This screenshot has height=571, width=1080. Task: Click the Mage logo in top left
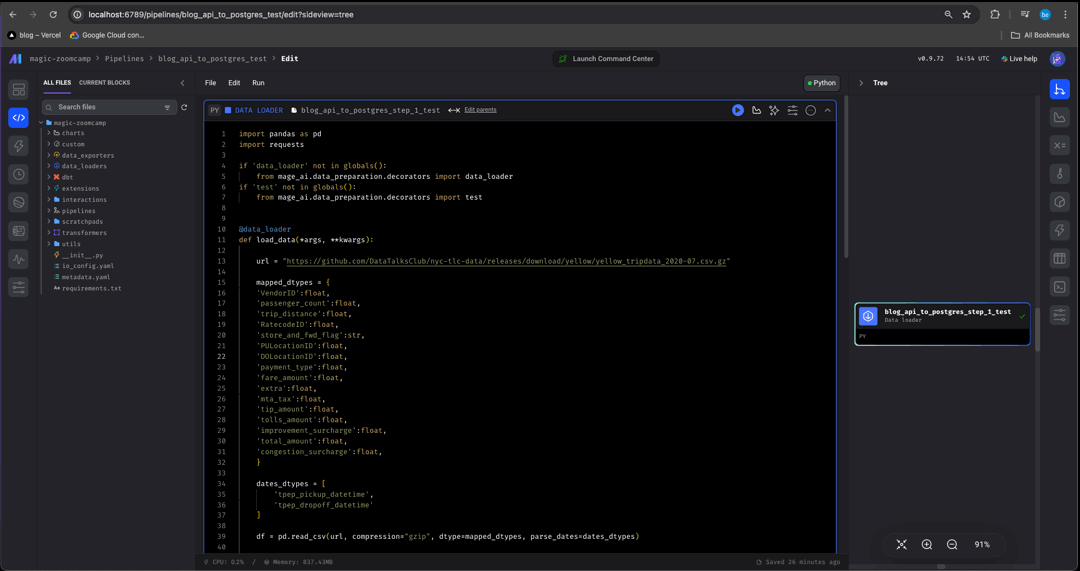pyautogui.click(x=15, y=59)
